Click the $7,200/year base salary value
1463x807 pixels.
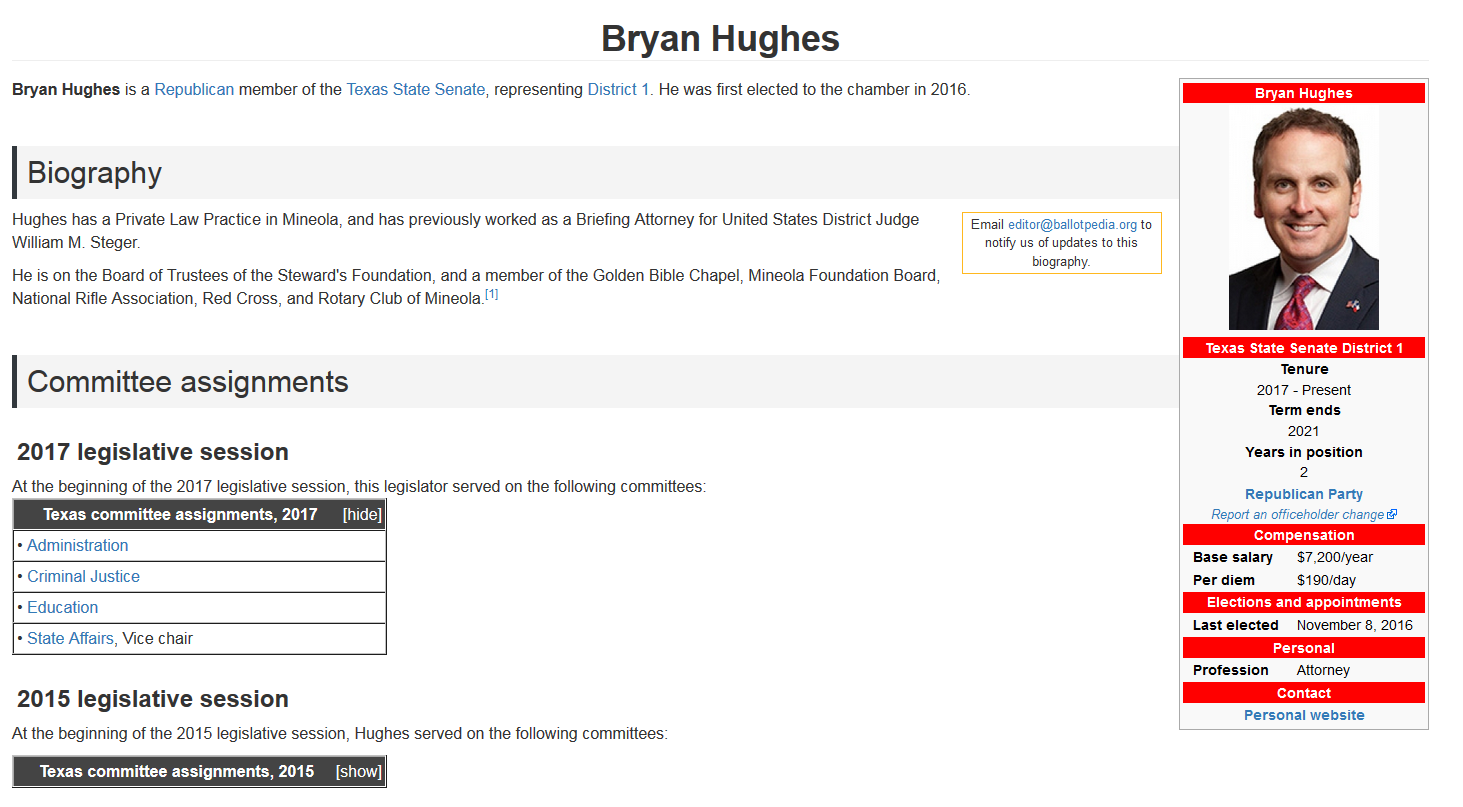[1335, 557]
